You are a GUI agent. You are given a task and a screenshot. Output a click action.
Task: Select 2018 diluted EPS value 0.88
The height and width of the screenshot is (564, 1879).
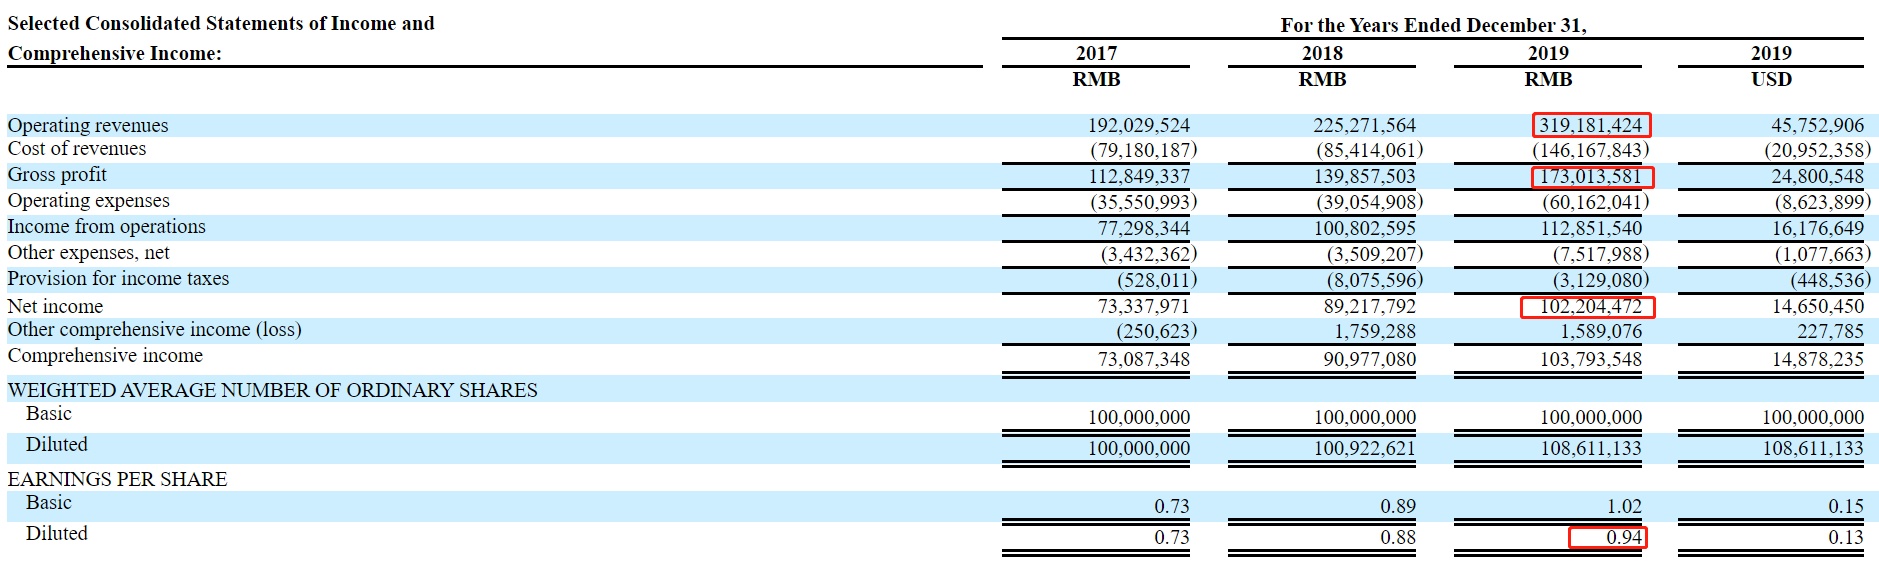pos(1398,538)
